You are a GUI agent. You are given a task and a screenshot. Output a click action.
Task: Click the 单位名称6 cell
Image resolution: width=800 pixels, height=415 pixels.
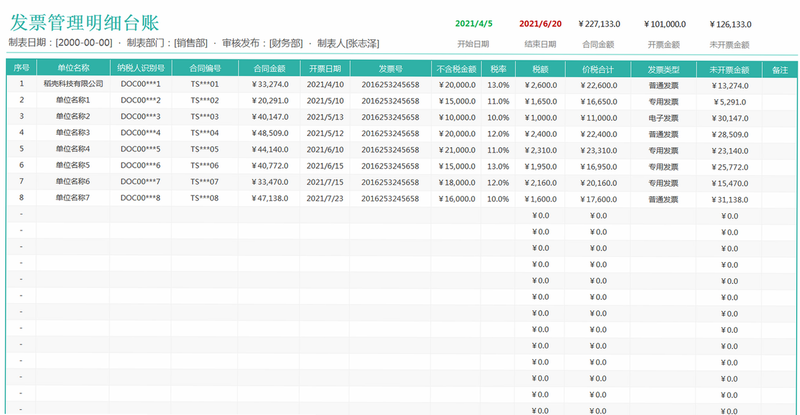tap(73, 181)
